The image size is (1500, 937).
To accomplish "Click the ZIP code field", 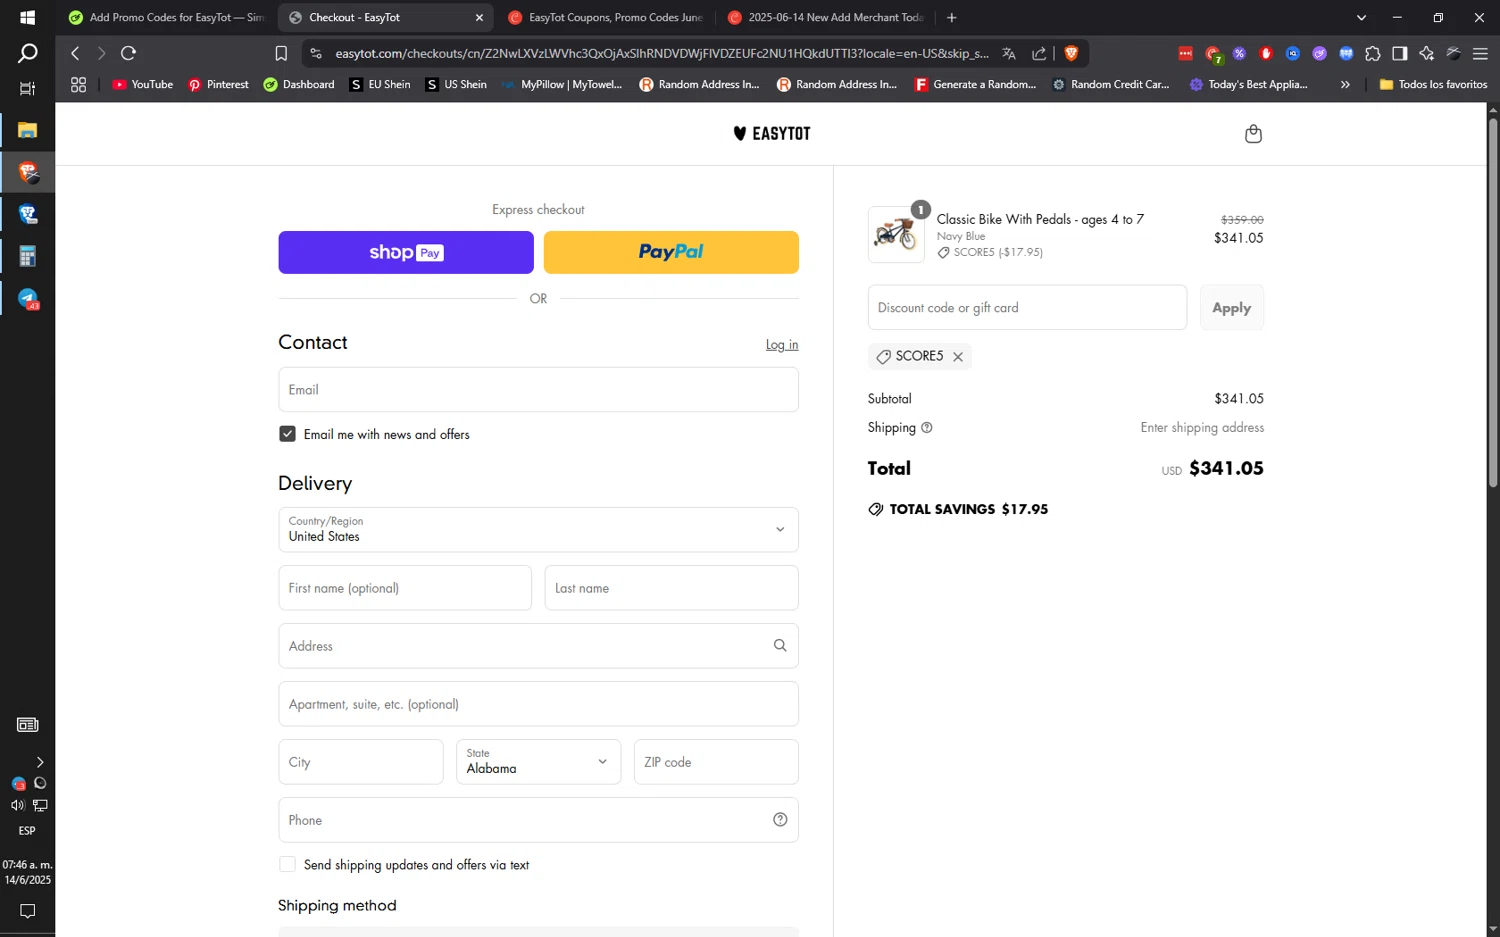I will (716, 762).
